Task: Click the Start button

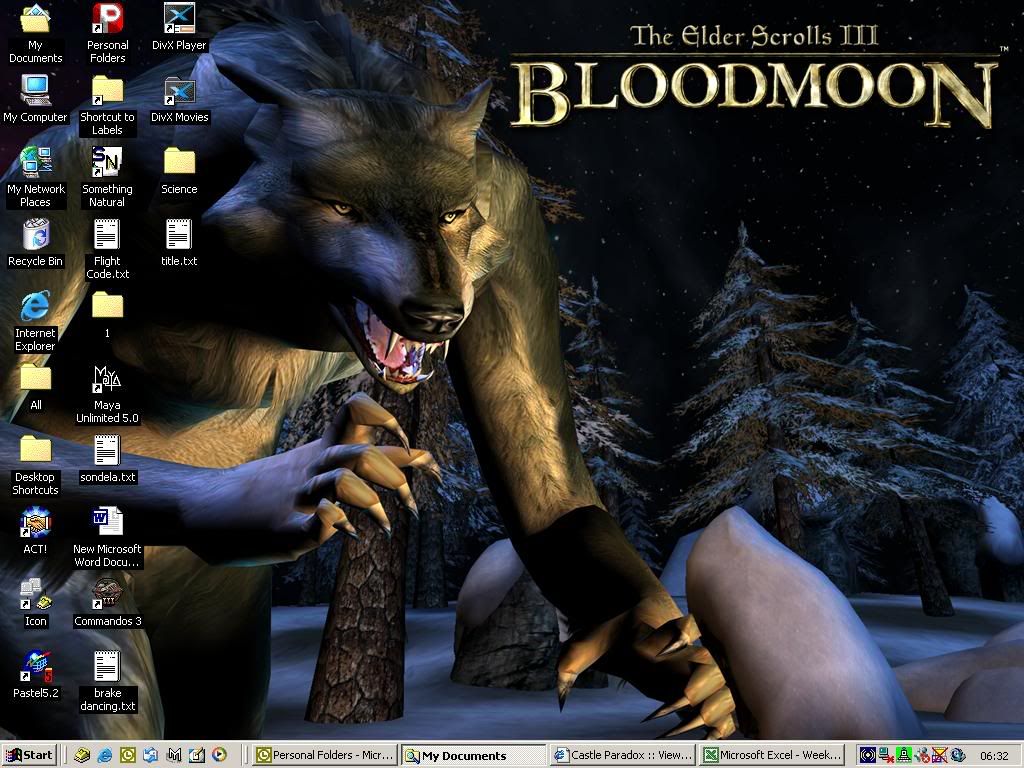Action: click(29, 755)
